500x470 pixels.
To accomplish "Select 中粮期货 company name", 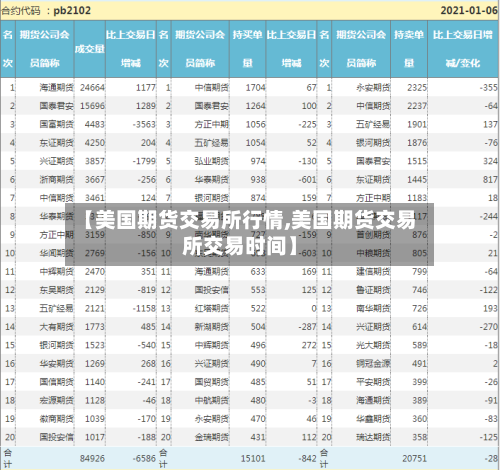I will 373,253.
